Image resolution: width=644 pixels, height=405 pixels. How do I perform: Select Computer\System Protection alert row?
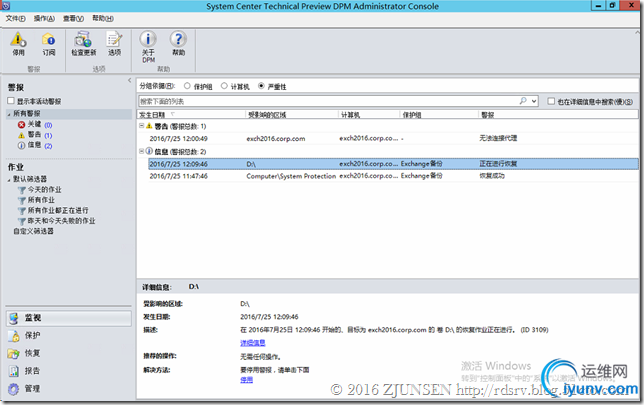[x=393, y=176]
